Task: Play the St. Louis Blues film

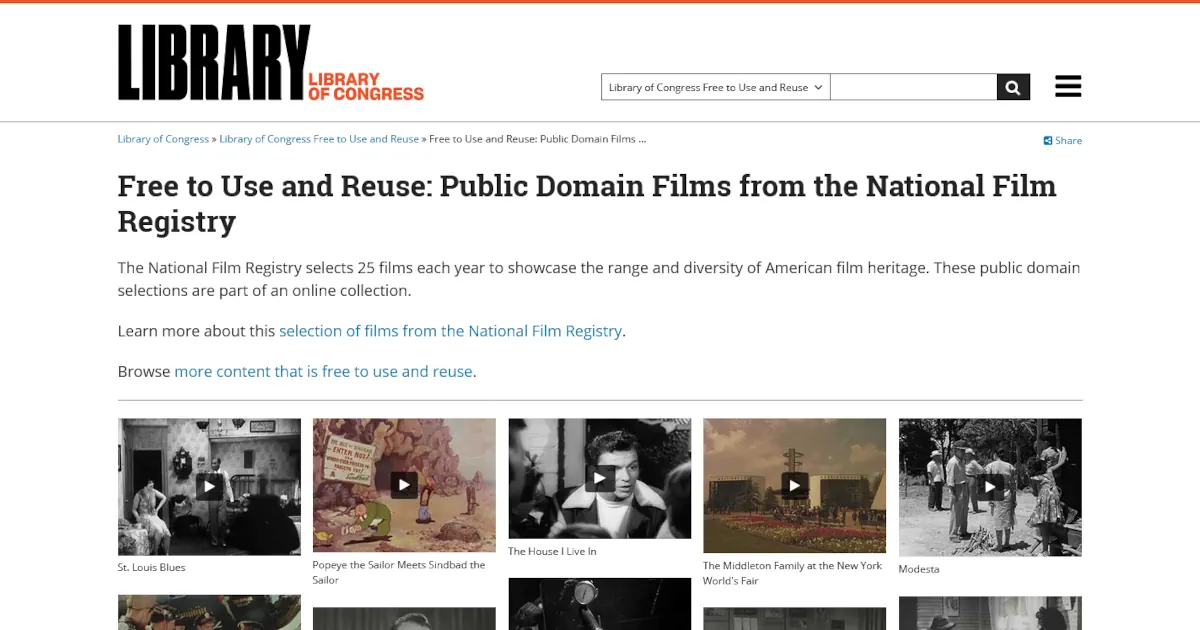Action: [x=209, y=487]
